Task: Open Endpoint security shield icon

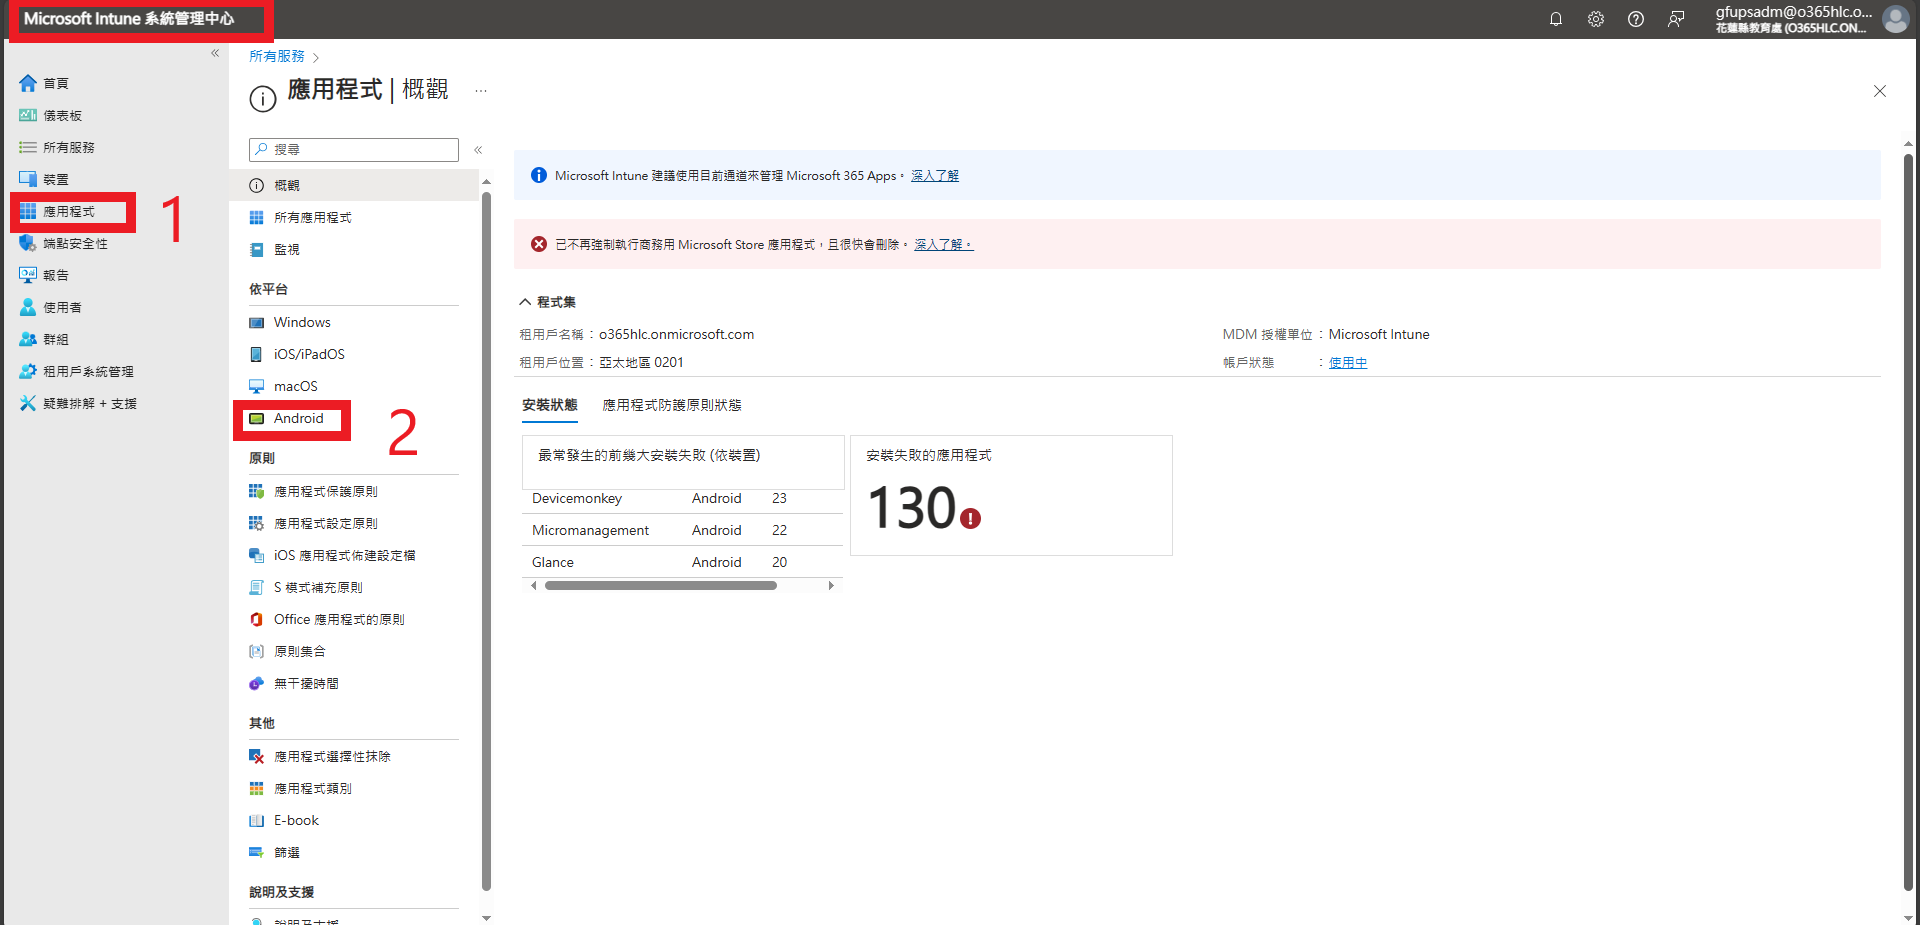Action: click(28, 243)
